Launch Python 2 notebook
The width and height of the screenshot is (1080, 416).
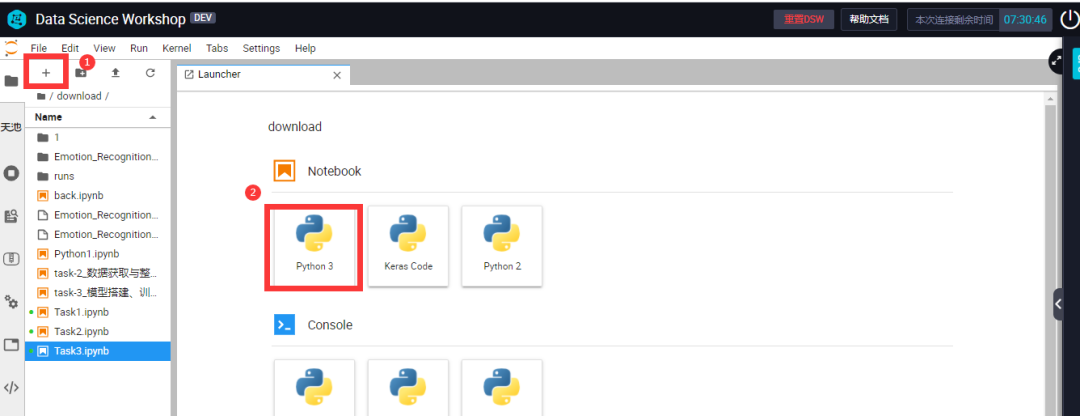[502, 246]
